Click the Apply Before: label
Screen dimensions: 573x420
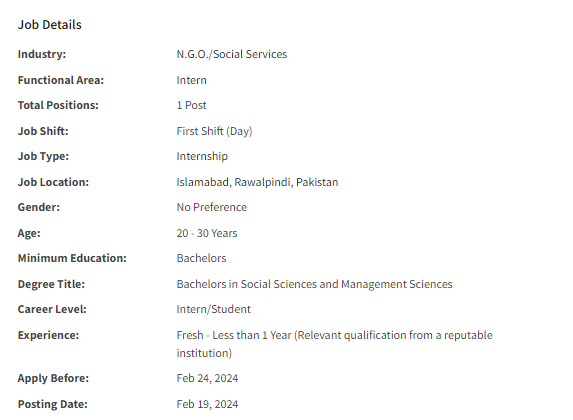pos(53,378)
